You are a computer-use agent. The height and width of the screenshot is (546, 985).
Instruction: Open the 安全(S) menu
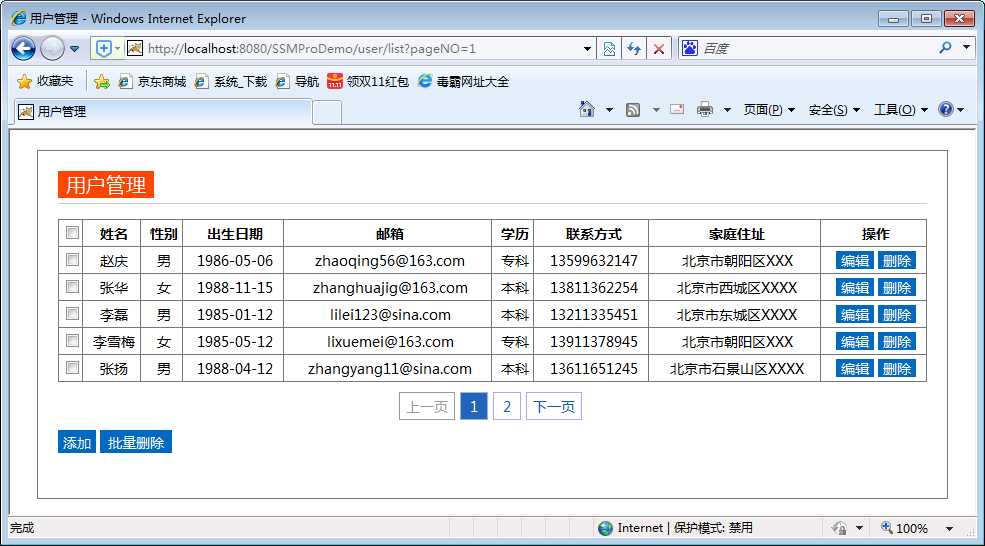tap(834, 110)
